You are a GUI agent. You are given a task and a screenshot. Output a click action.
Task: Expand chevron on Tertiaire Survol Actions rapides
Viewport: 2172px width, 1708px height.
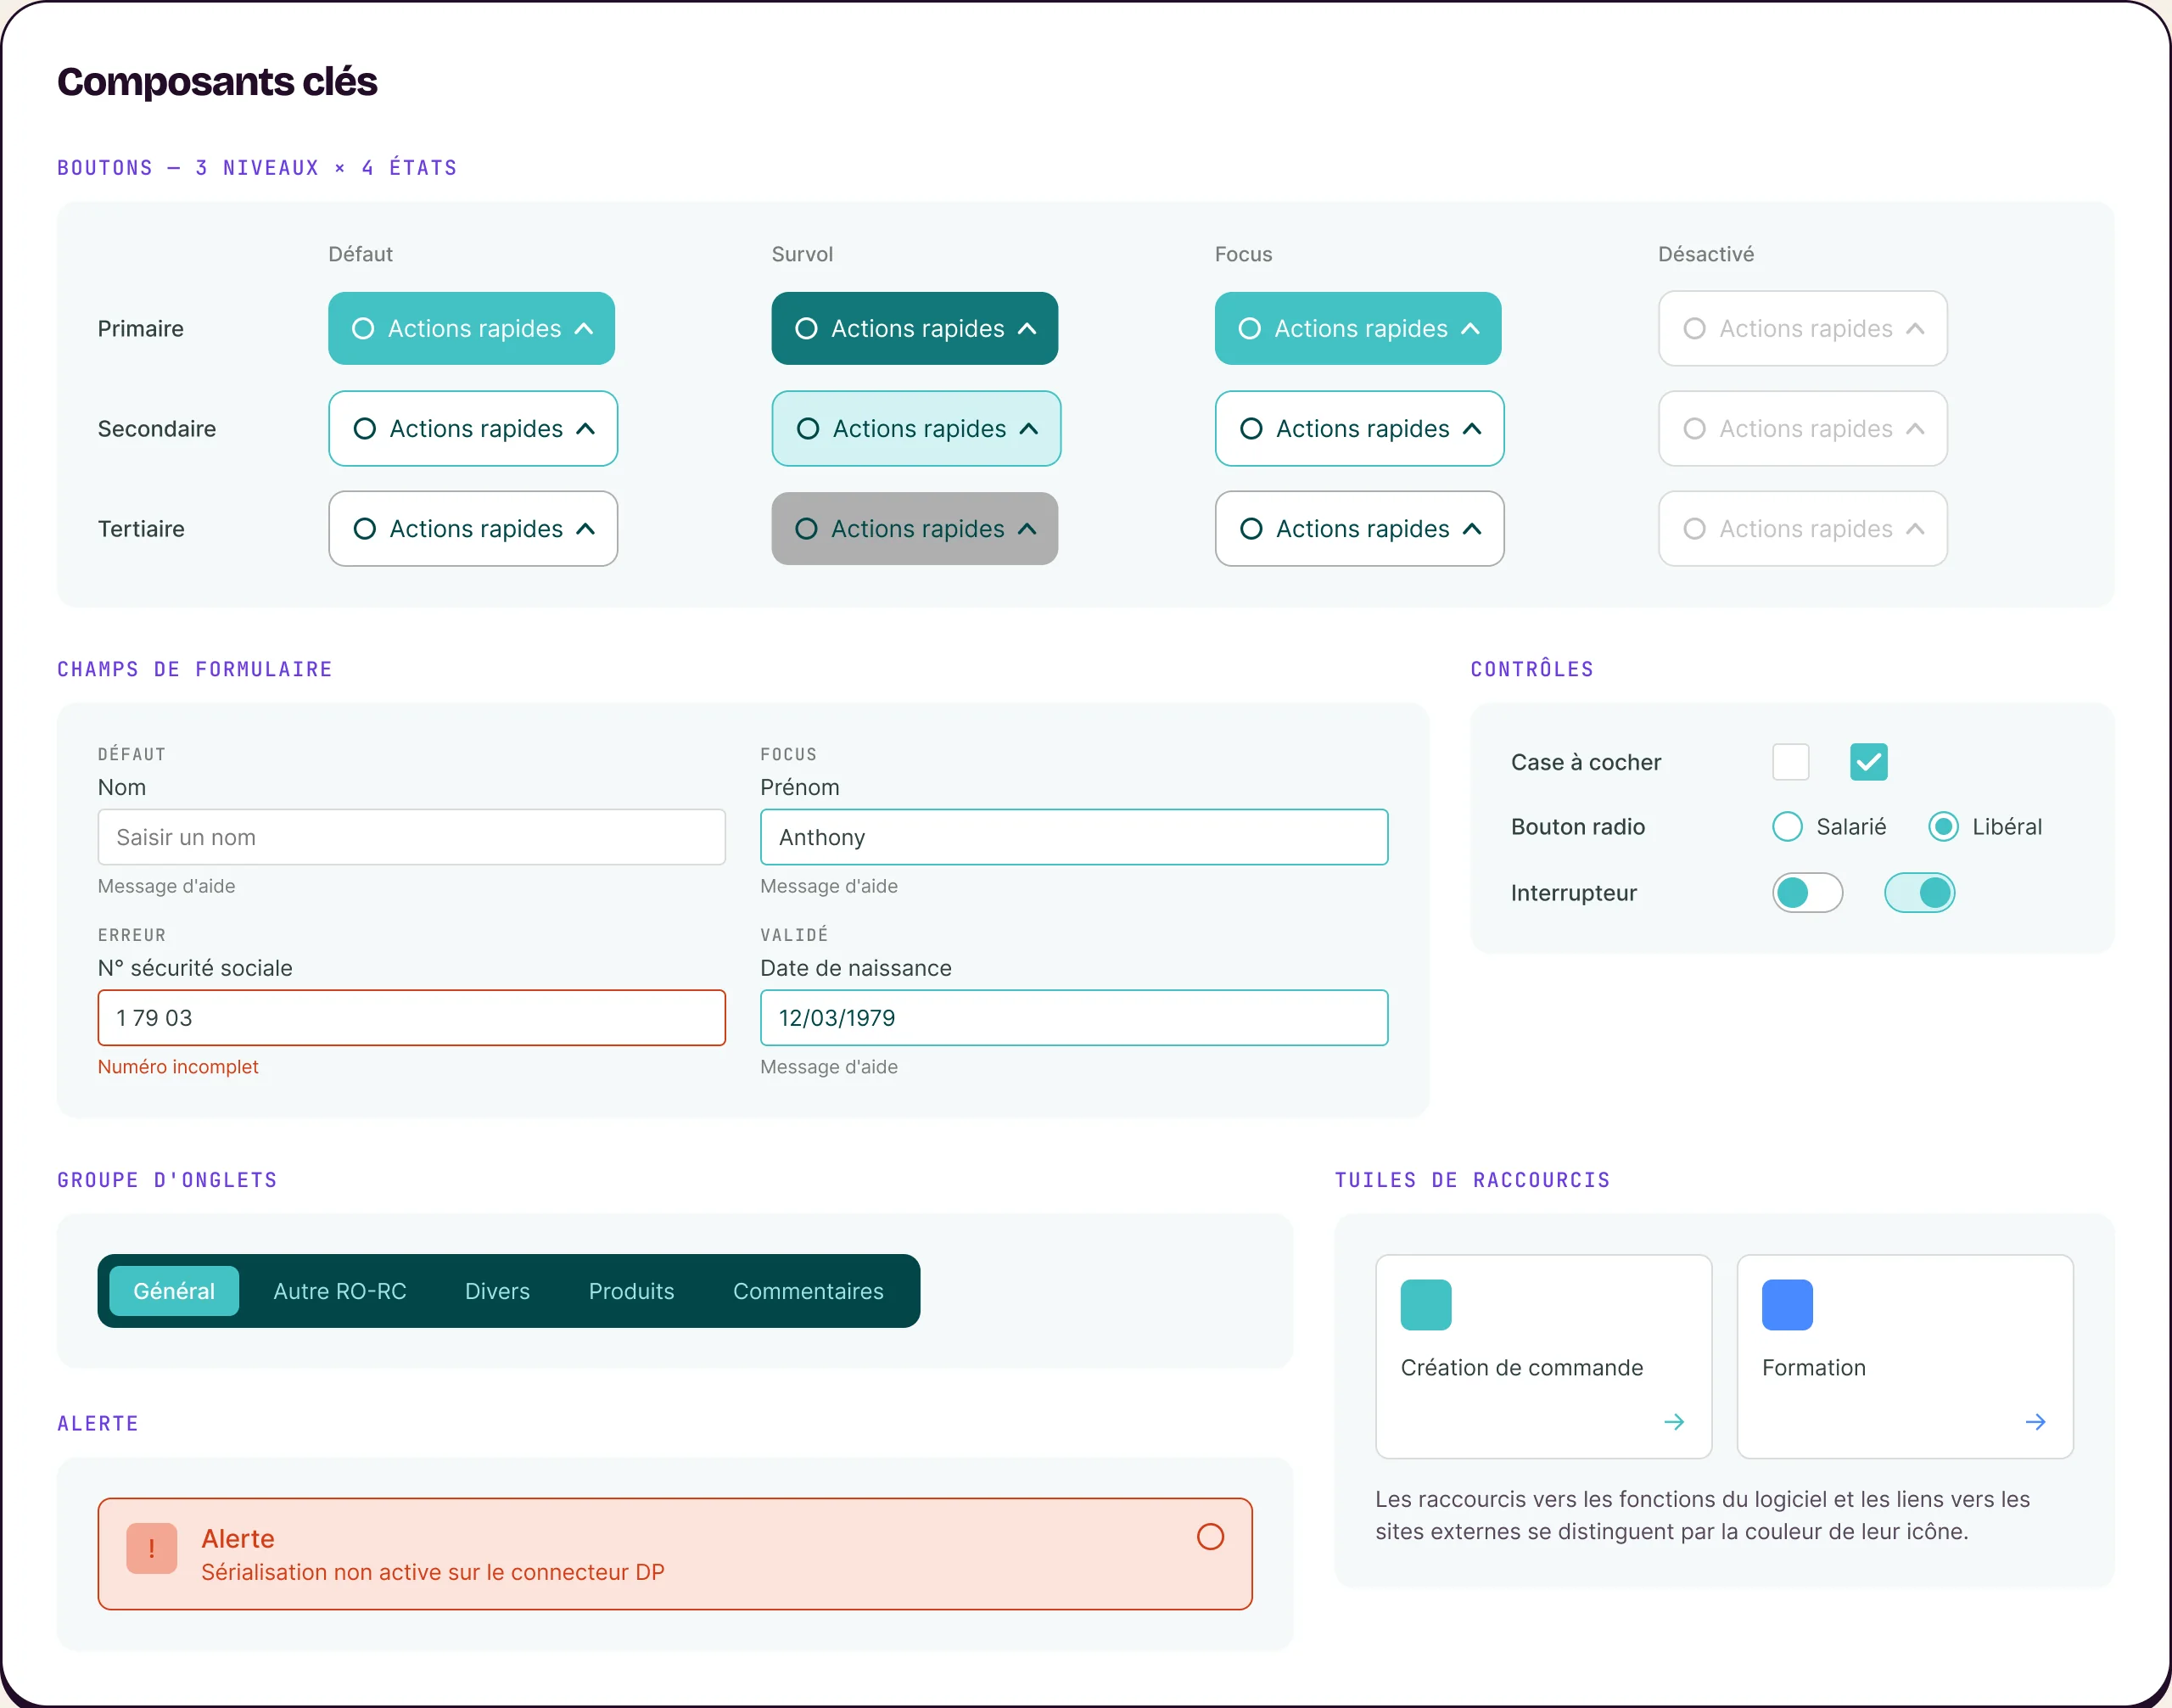pos(1027,529)
